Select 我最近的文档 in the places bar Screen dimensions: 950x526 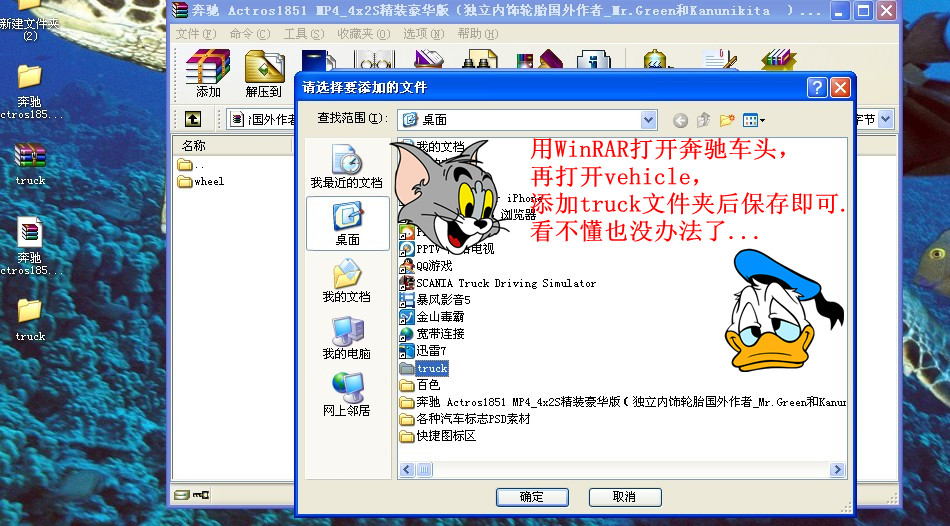pos(347,166)
